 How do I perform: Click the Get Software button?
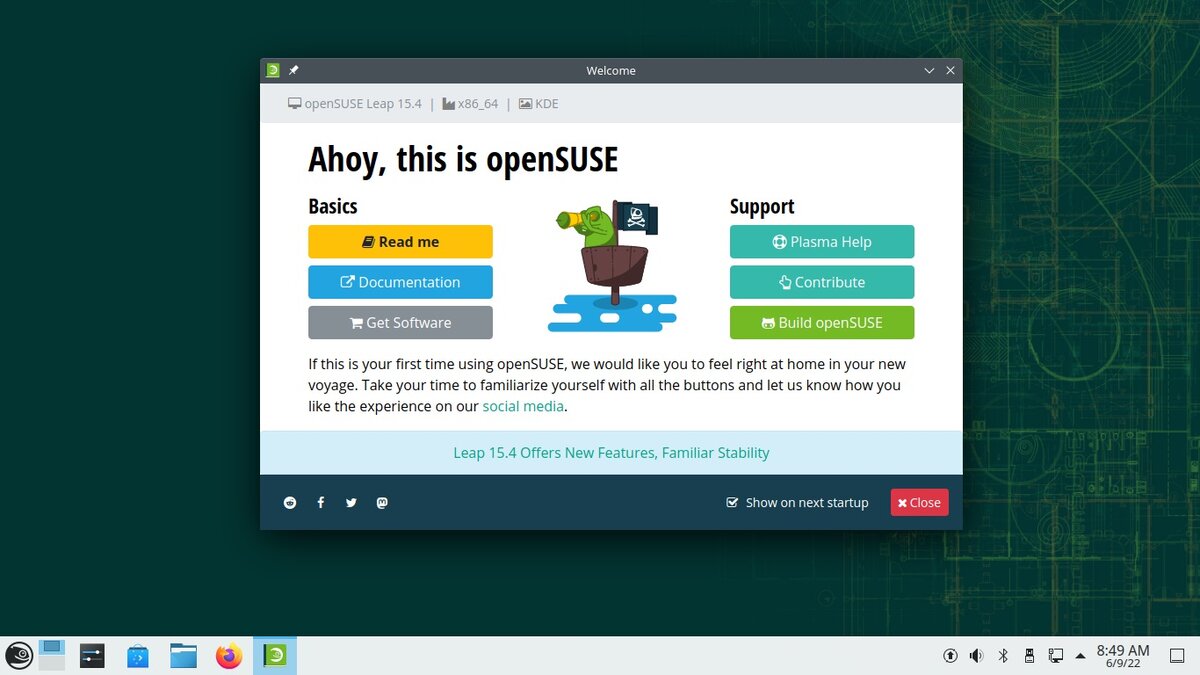(x=400, y=323)
